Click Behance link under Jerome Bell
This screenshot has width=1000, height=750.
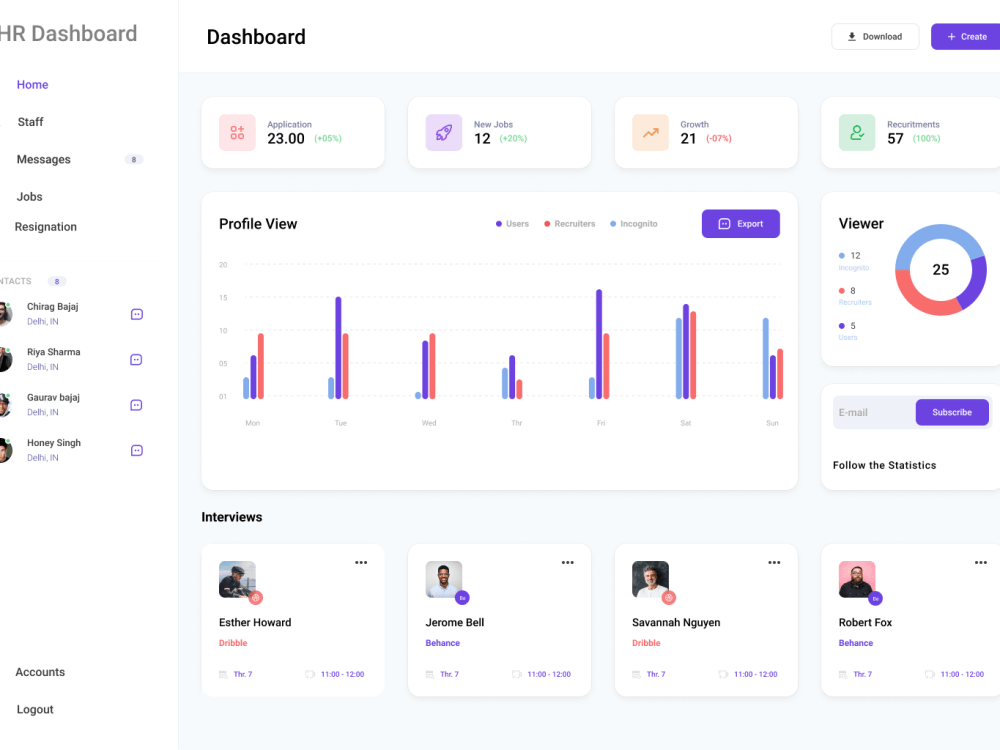[443, 643]
